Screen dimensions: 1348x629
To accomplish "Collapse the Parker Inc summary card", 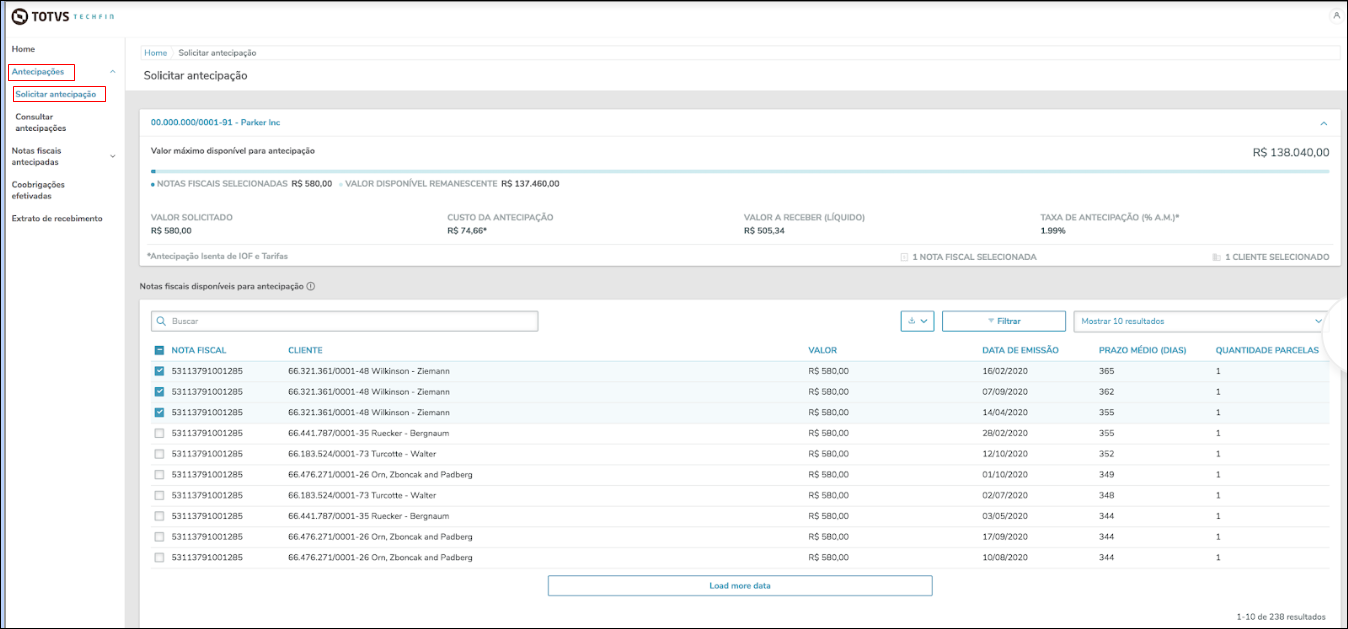I will [x=1324, y=123].
